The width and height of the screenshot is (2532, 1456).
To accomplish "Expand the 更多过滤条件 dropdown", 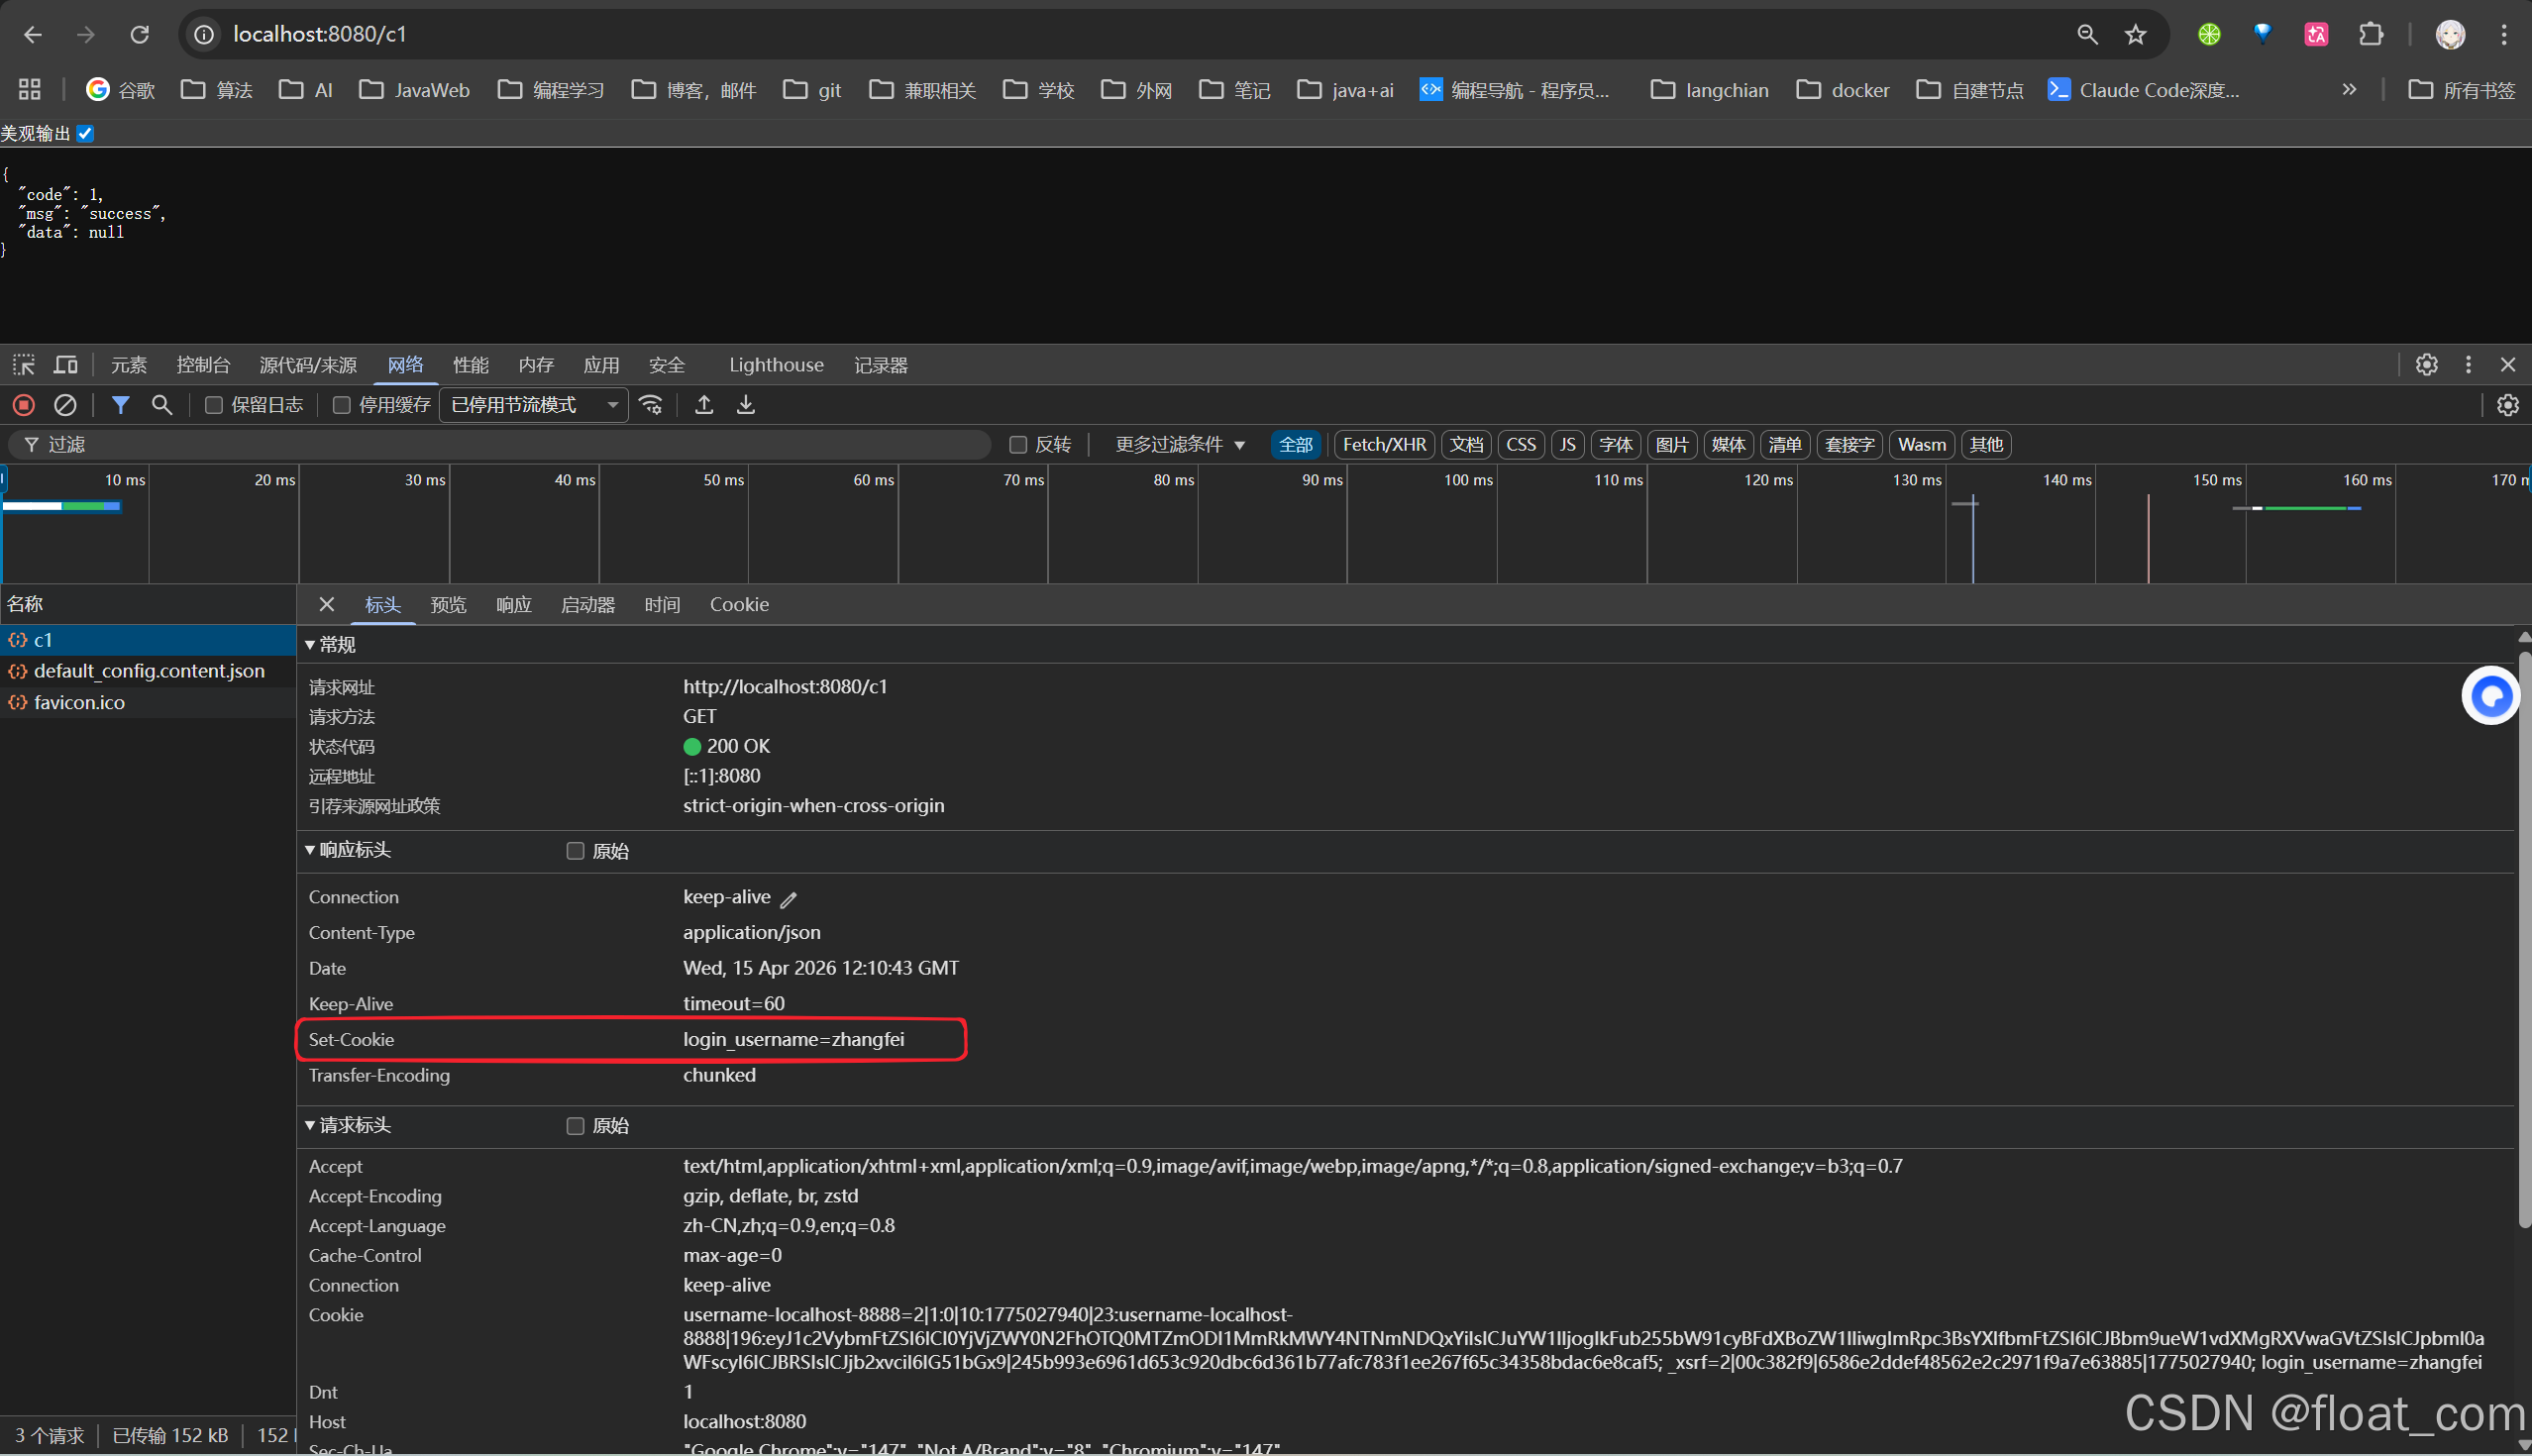I will [1180, 445].
